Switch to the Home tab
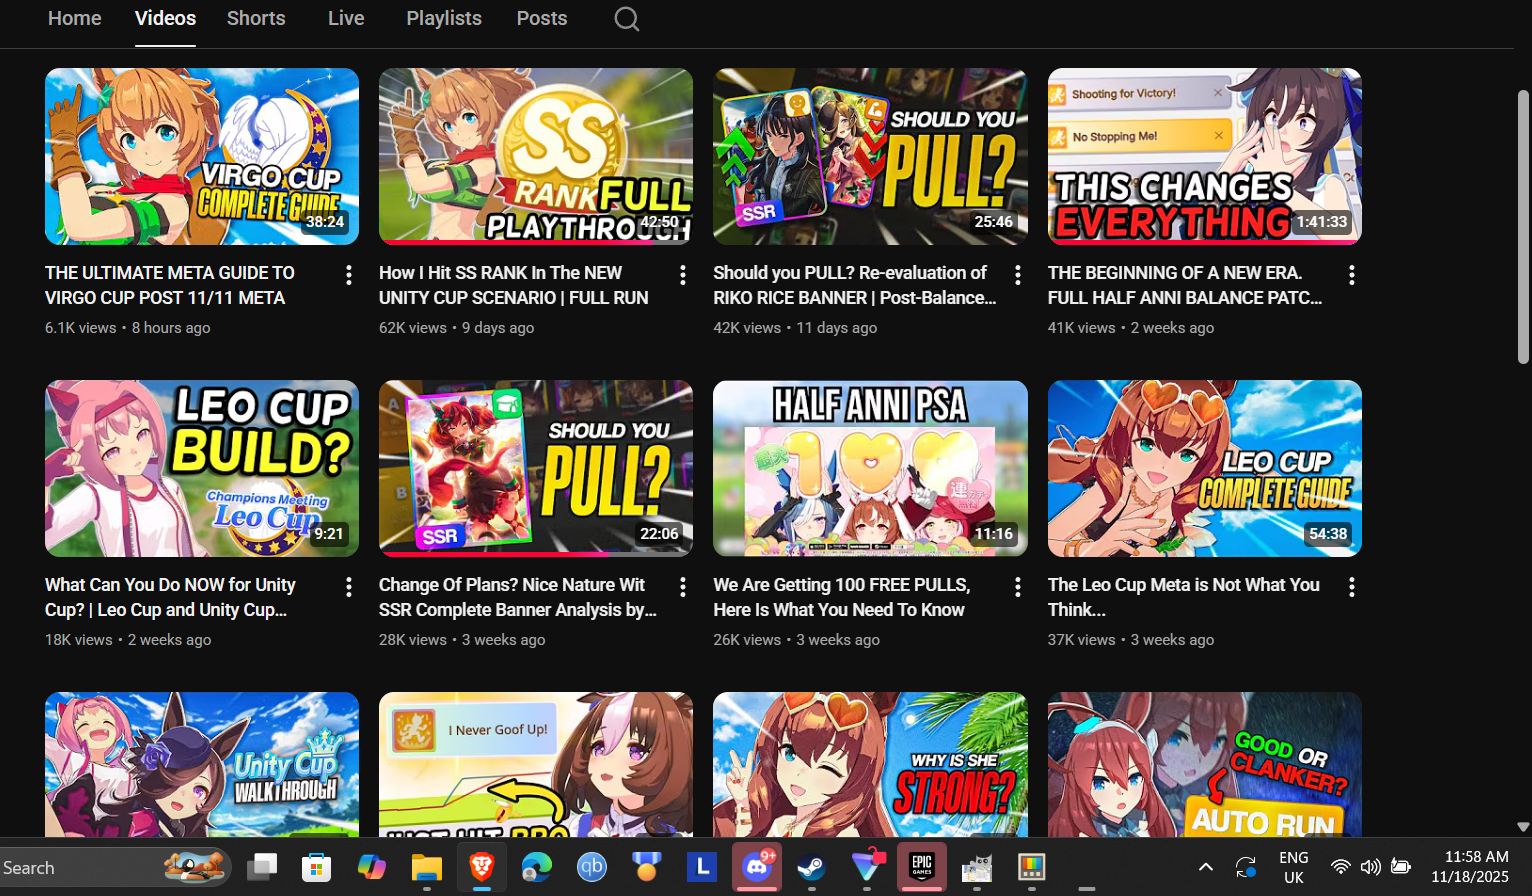This screenshot has height=896, width=1532. click(75, 18)
